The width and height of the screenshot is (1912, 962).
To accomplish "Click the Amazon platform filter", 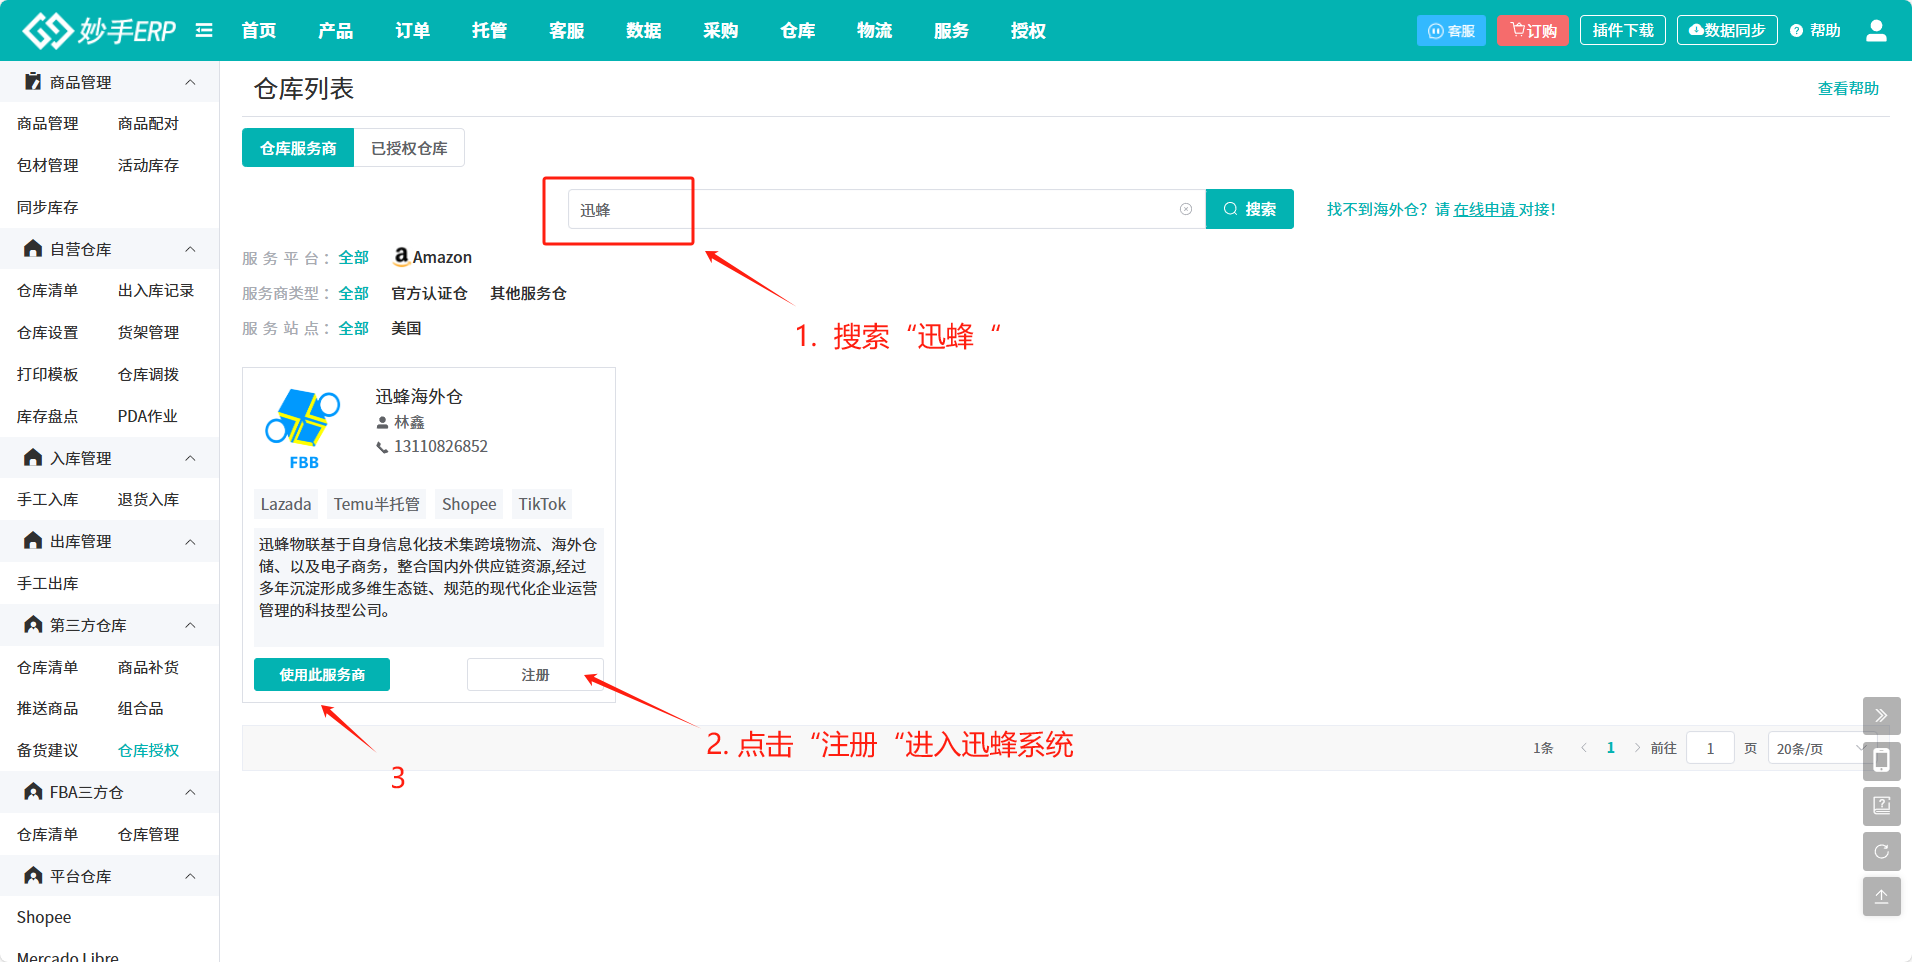I will (432, 257).
